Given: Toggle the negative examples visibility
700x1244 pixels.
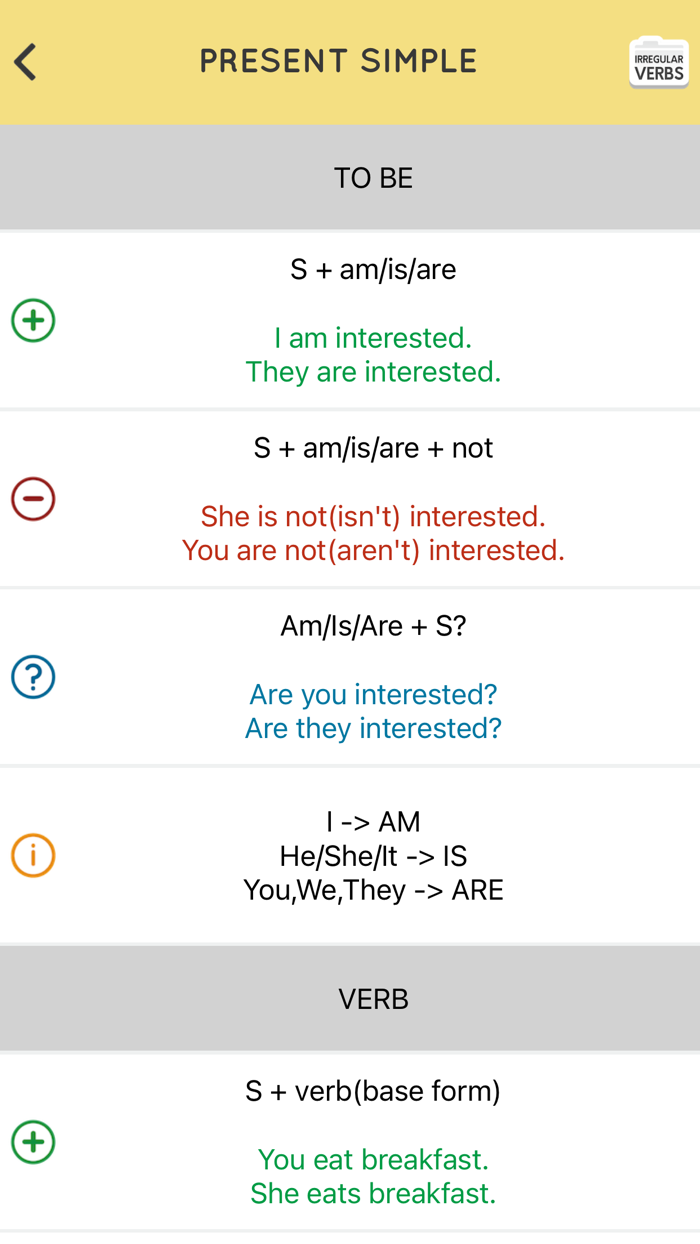Looking at the screenshot, I should [x=33, y=498].
